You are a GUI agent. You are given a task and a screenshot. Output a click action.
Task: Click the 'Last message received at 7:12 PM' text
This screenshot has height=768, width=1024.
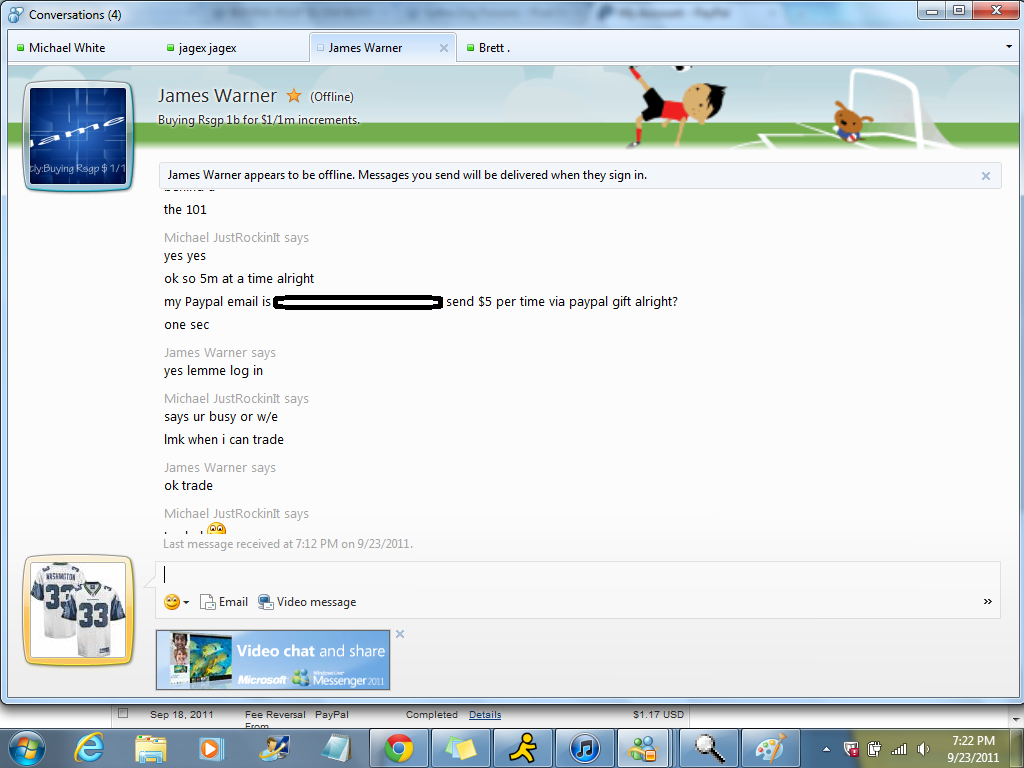coord(288,544)
